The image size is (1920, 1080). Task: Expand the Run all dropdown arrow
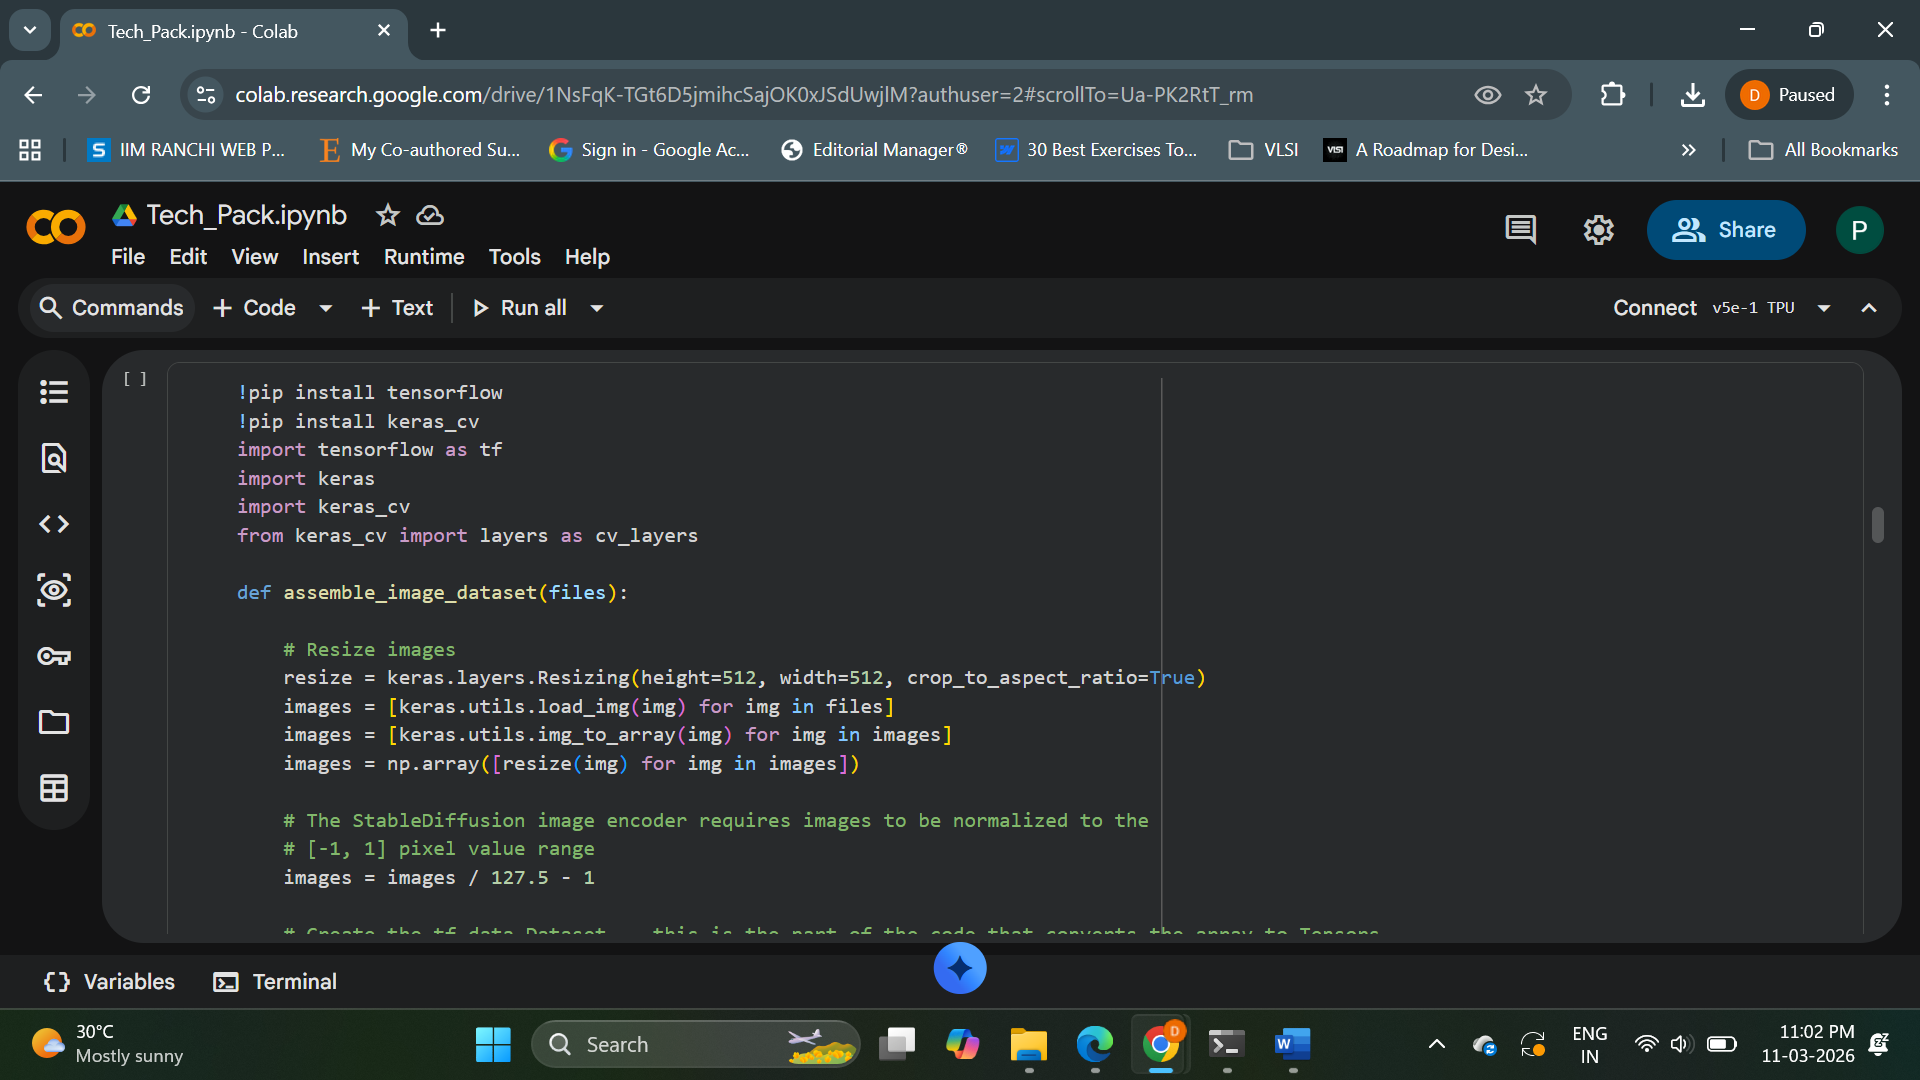[x=597, y=308]
